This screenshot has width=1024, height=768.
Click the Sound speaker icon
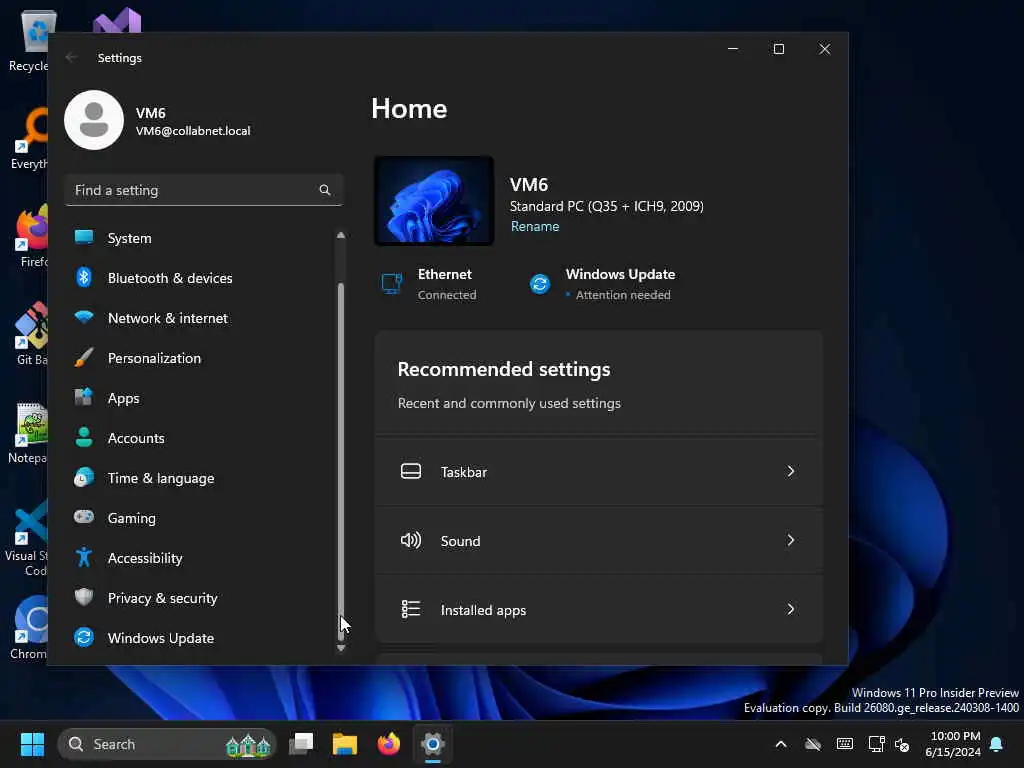[x=411, y=541]
